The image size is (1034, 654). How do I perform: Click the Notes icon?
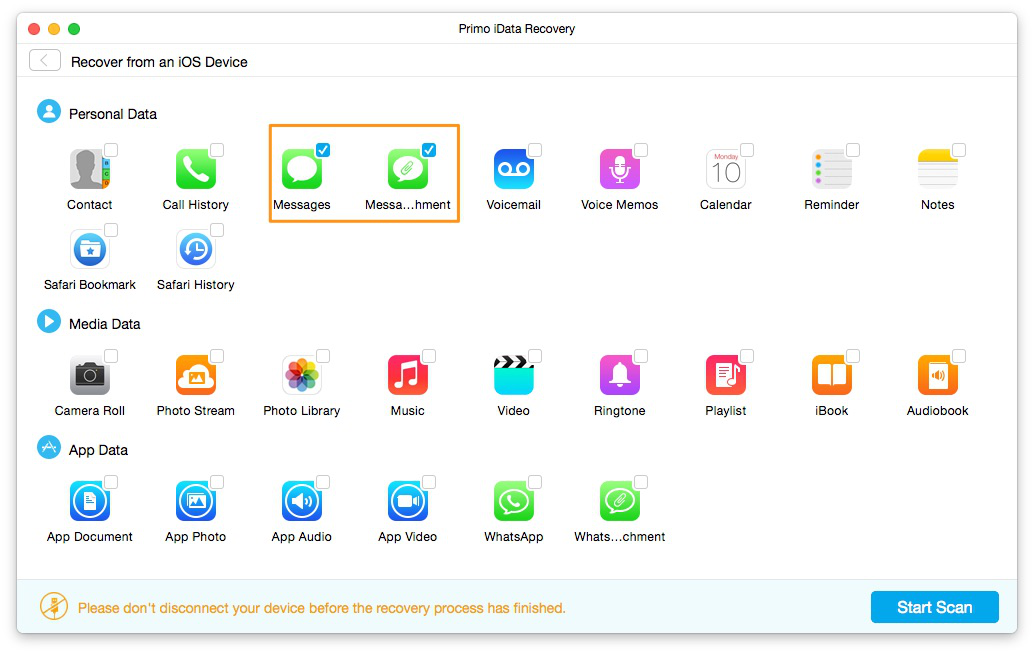click(938, 169)
